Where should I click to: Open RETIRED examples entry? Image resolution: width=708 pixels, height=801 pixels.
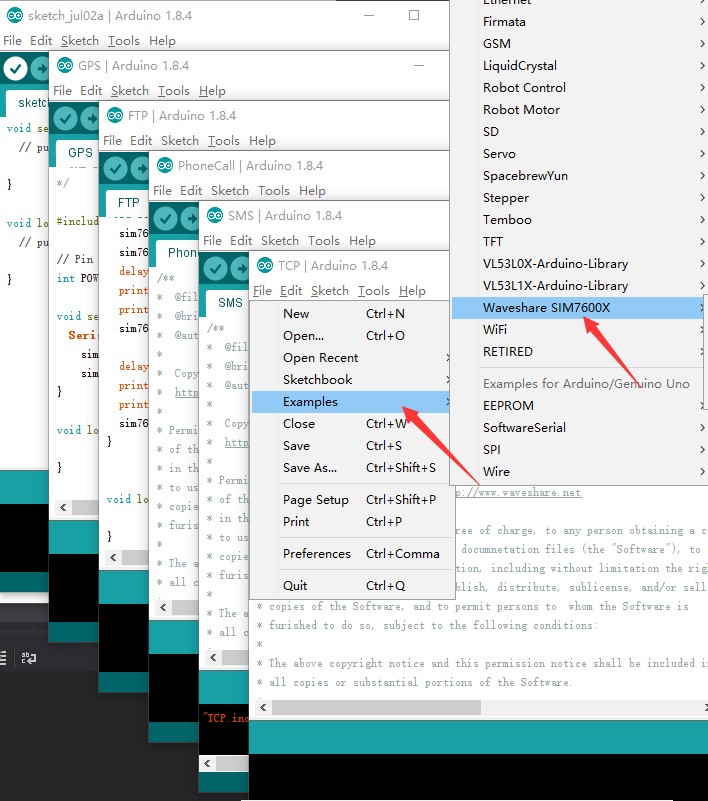579,351
